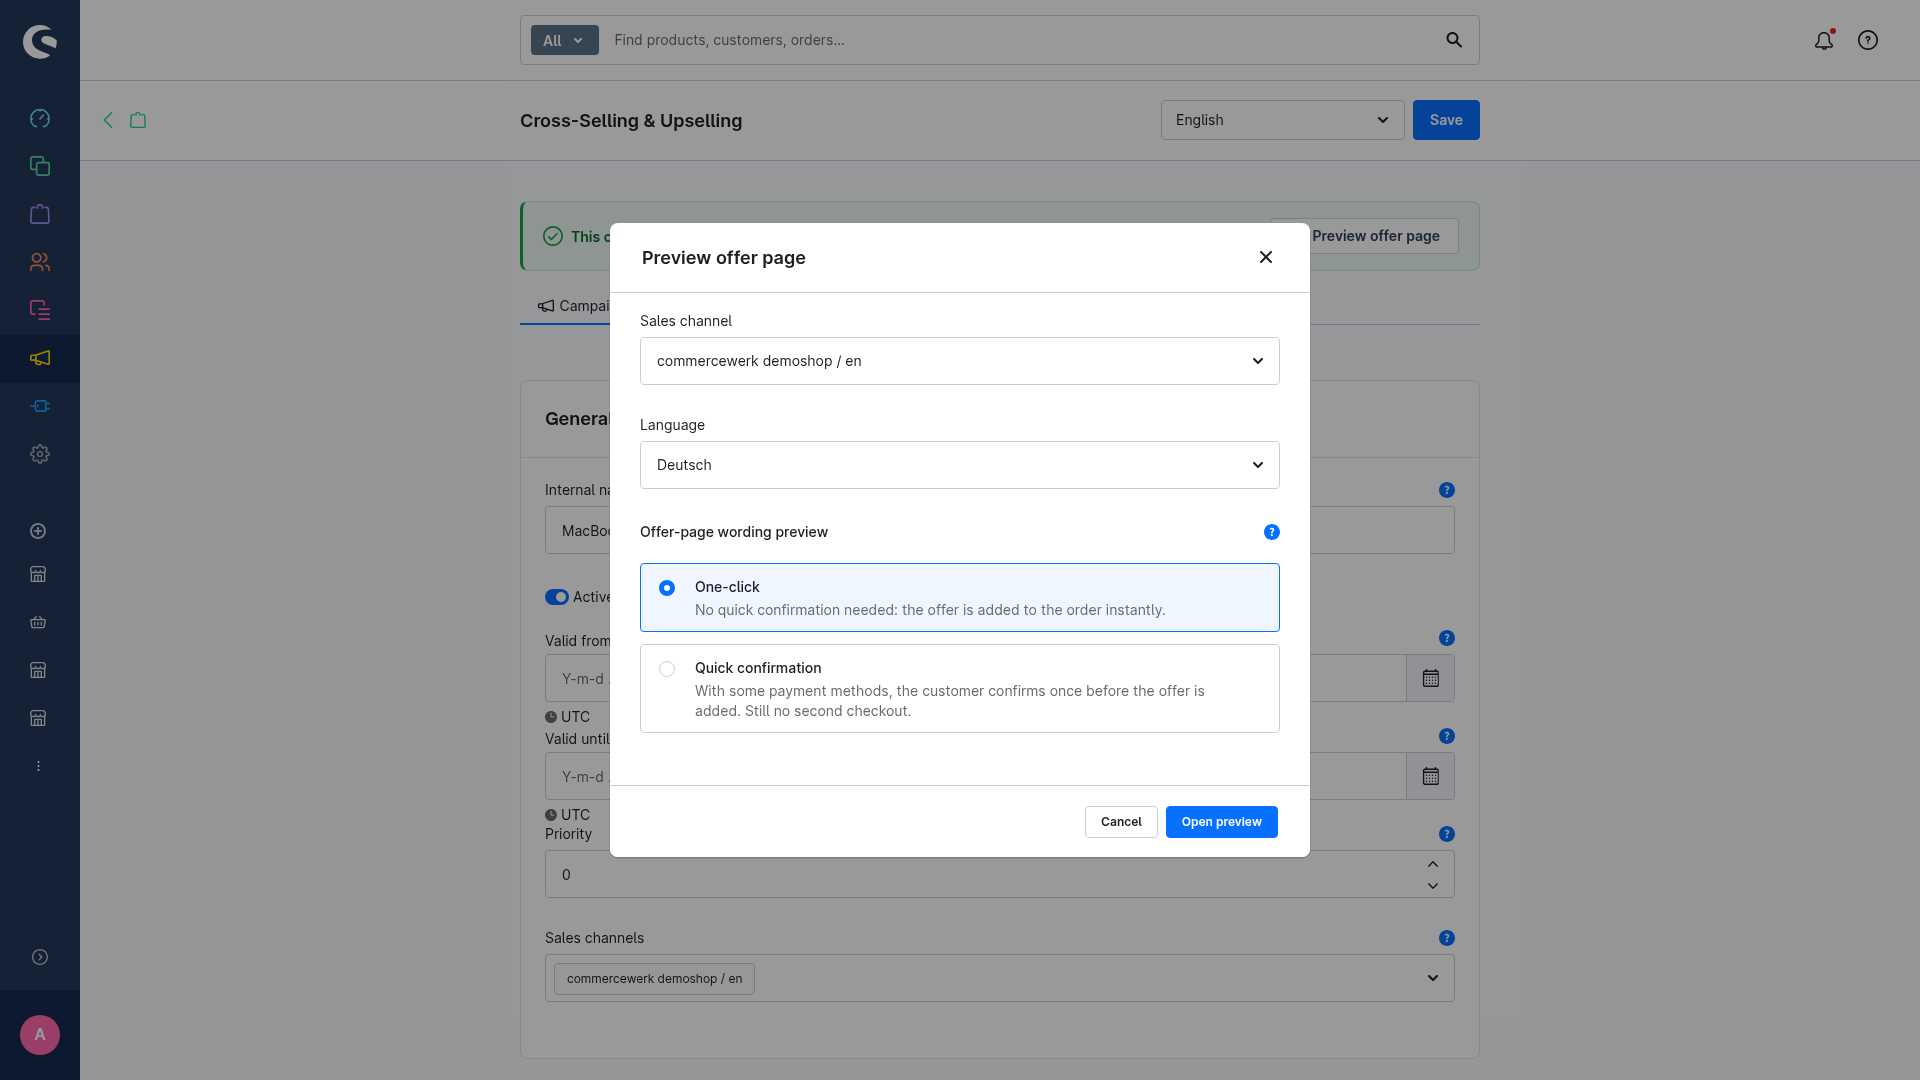Screen dimensions: 1920x1080
Task: Open the user avatar A menu
Action: point(40,1035)
